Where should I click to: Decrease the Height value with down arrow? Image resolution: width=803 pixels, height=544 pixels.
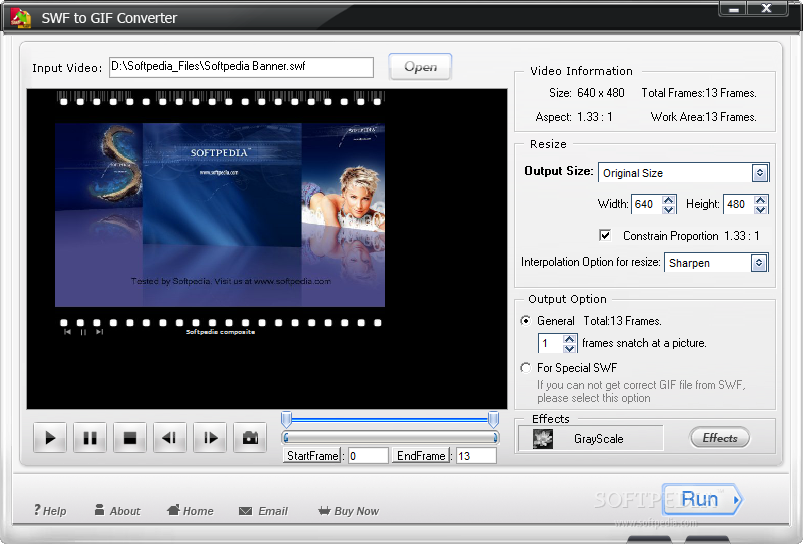[760, 209]
